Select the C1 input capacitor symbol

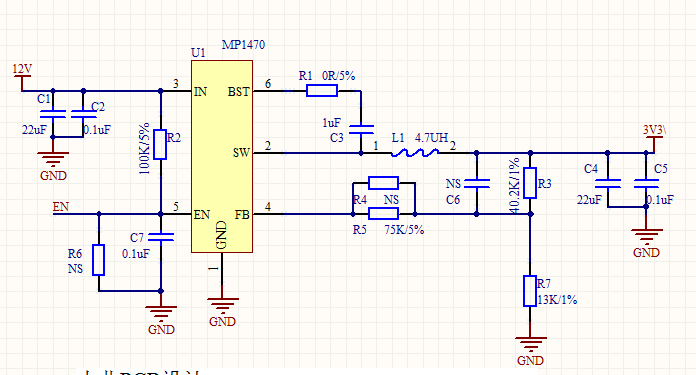coord(53,114)
